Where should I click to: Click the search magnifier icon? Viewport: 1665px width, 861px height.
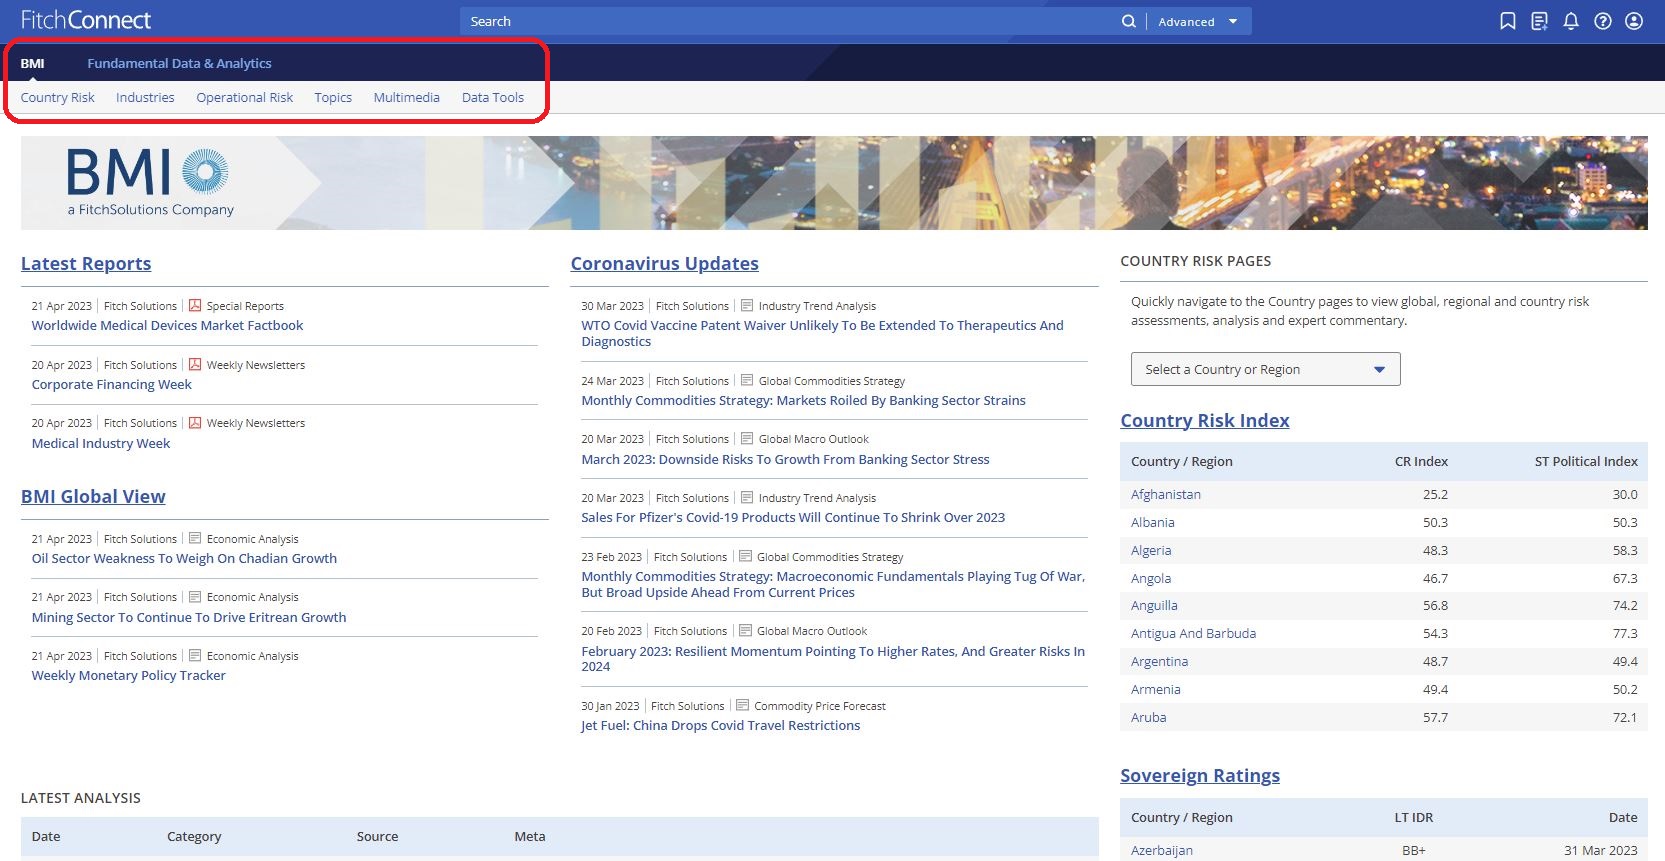(1128, 21)
